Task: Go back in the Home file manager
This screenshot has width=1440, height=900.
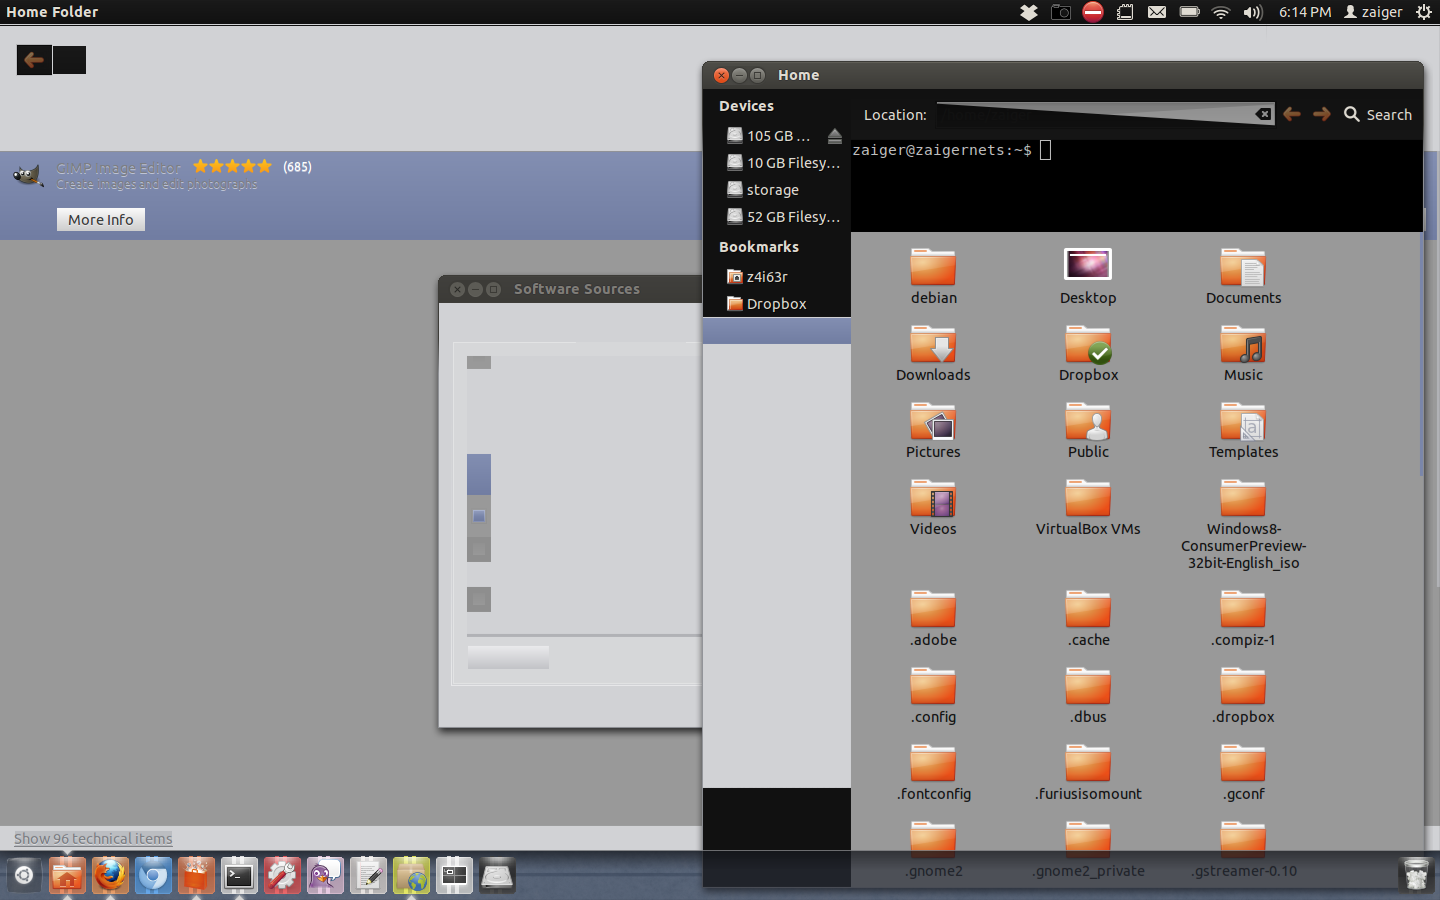Action: click(x=1292, y=114)
